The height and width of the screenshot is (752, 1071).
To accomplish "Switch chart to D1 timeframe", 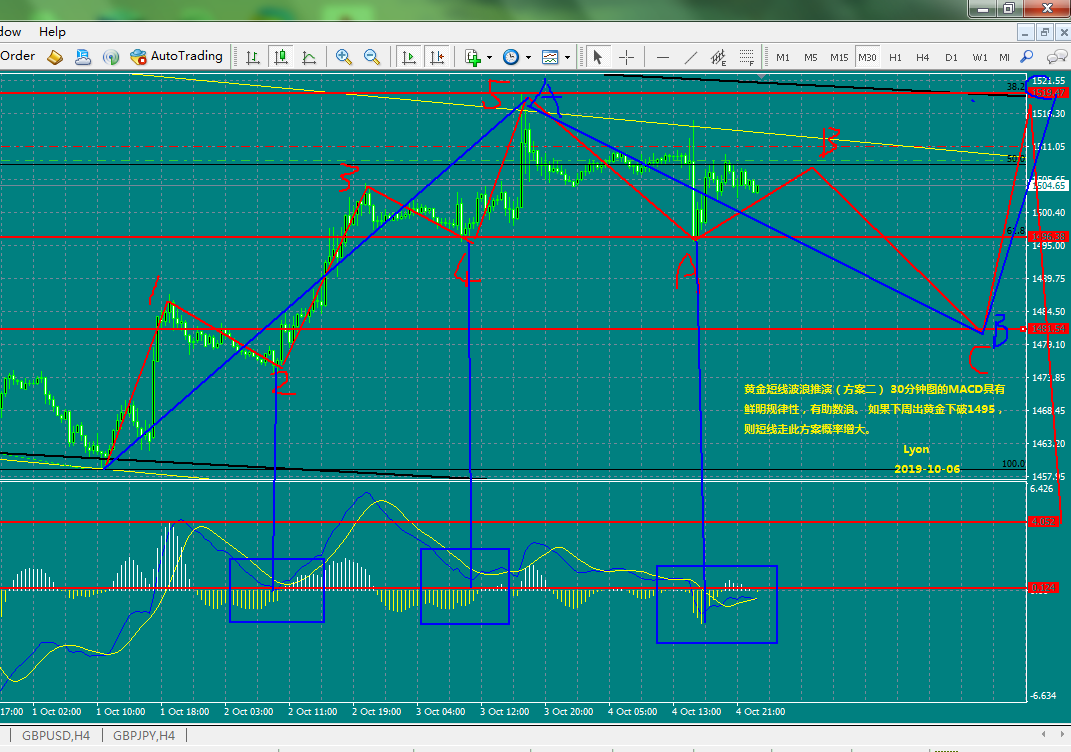I will (x=951, y=57).
